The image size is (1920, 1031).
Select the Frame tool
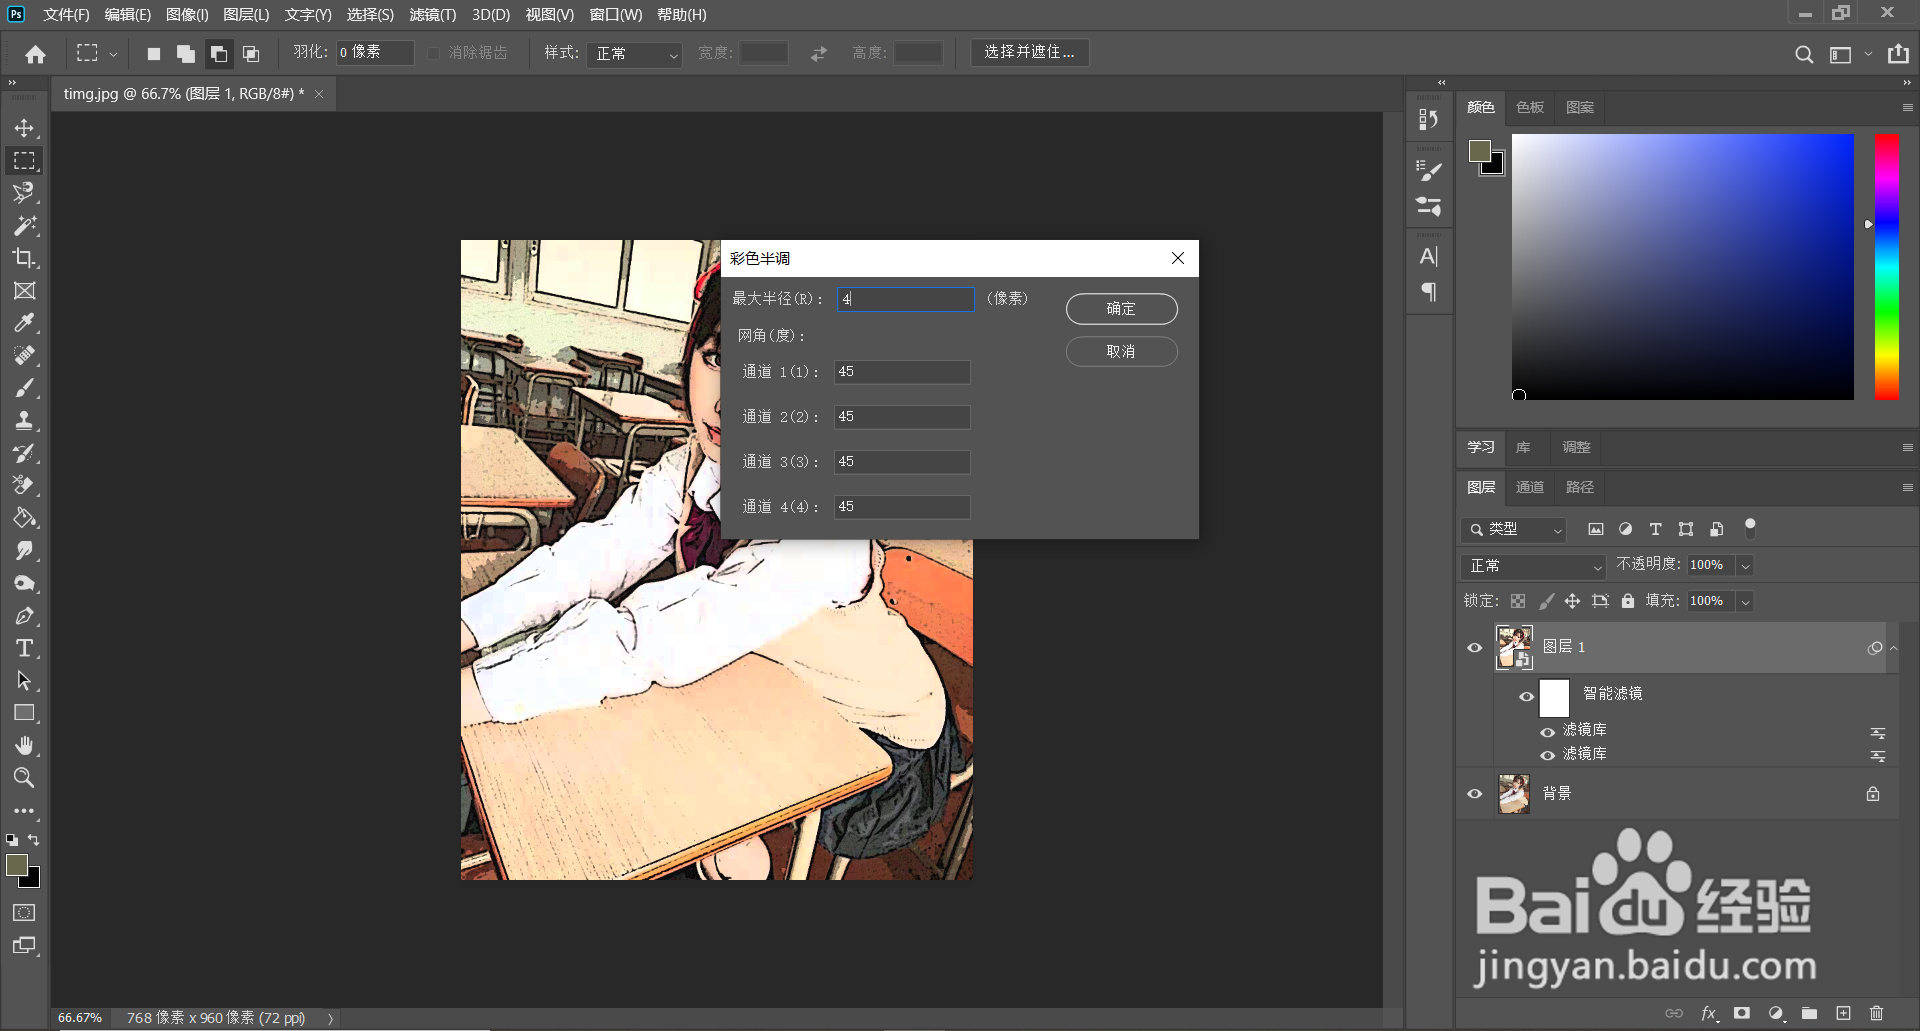pos(24,291)
